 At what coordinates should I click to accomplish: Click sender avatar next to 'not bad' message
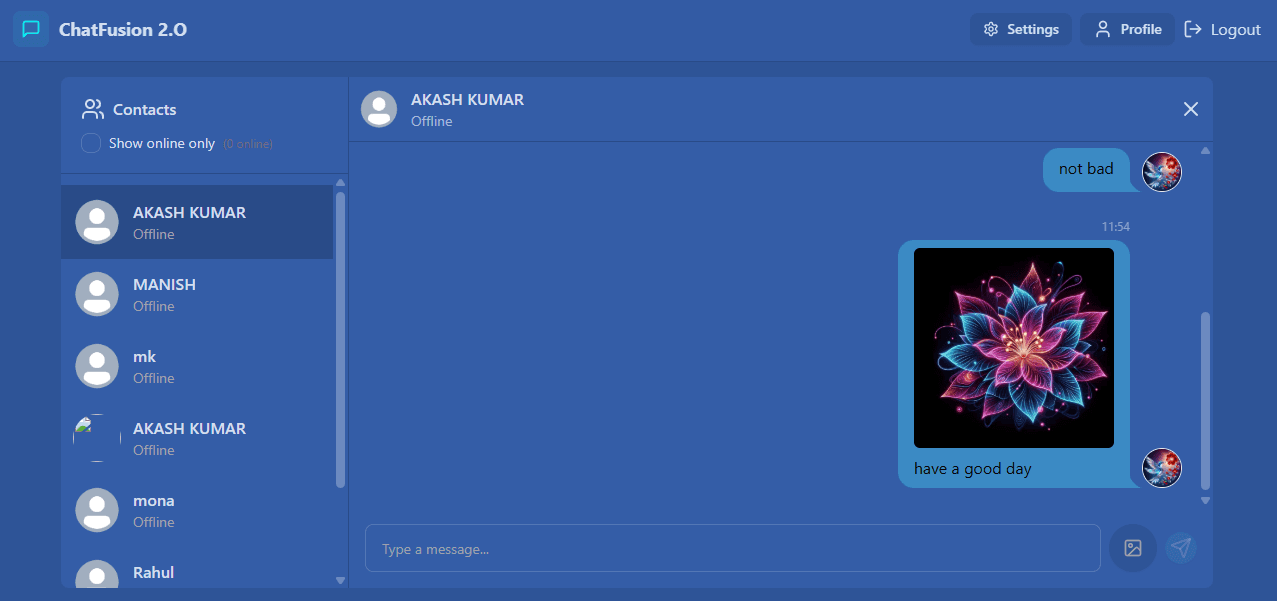1161,172
